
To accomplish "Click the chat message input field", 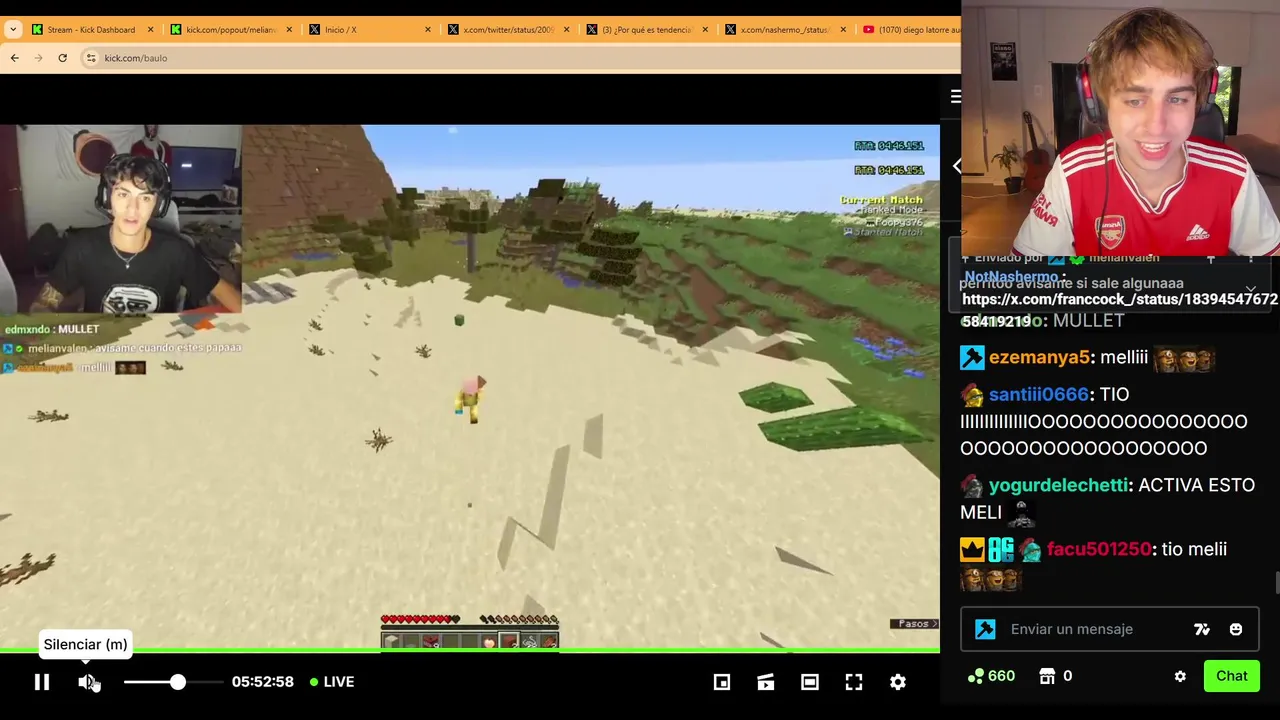I will pos(1110,629).
